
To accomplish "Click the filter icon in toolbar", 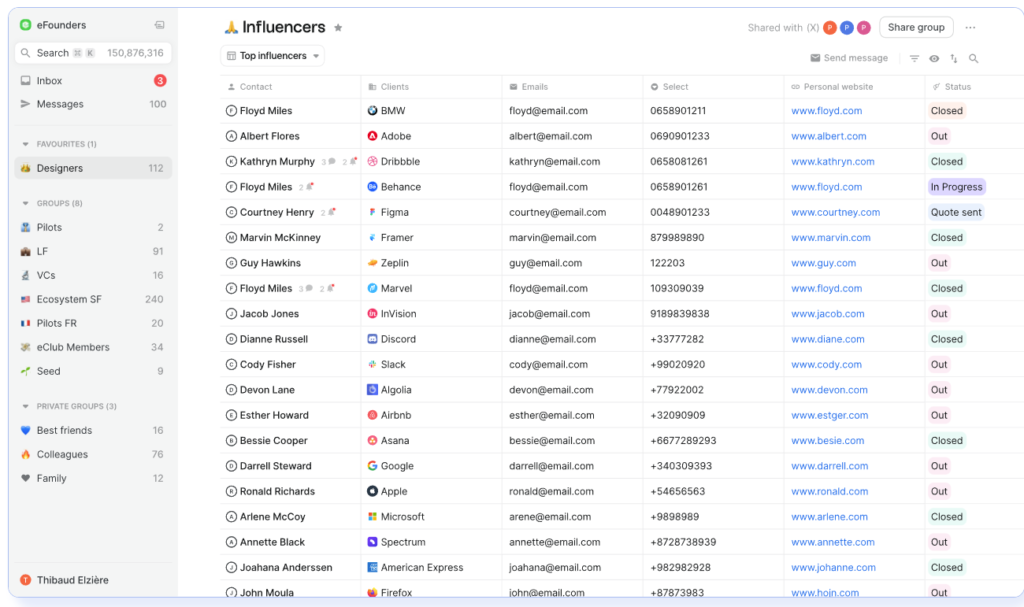I will (914, 58).
